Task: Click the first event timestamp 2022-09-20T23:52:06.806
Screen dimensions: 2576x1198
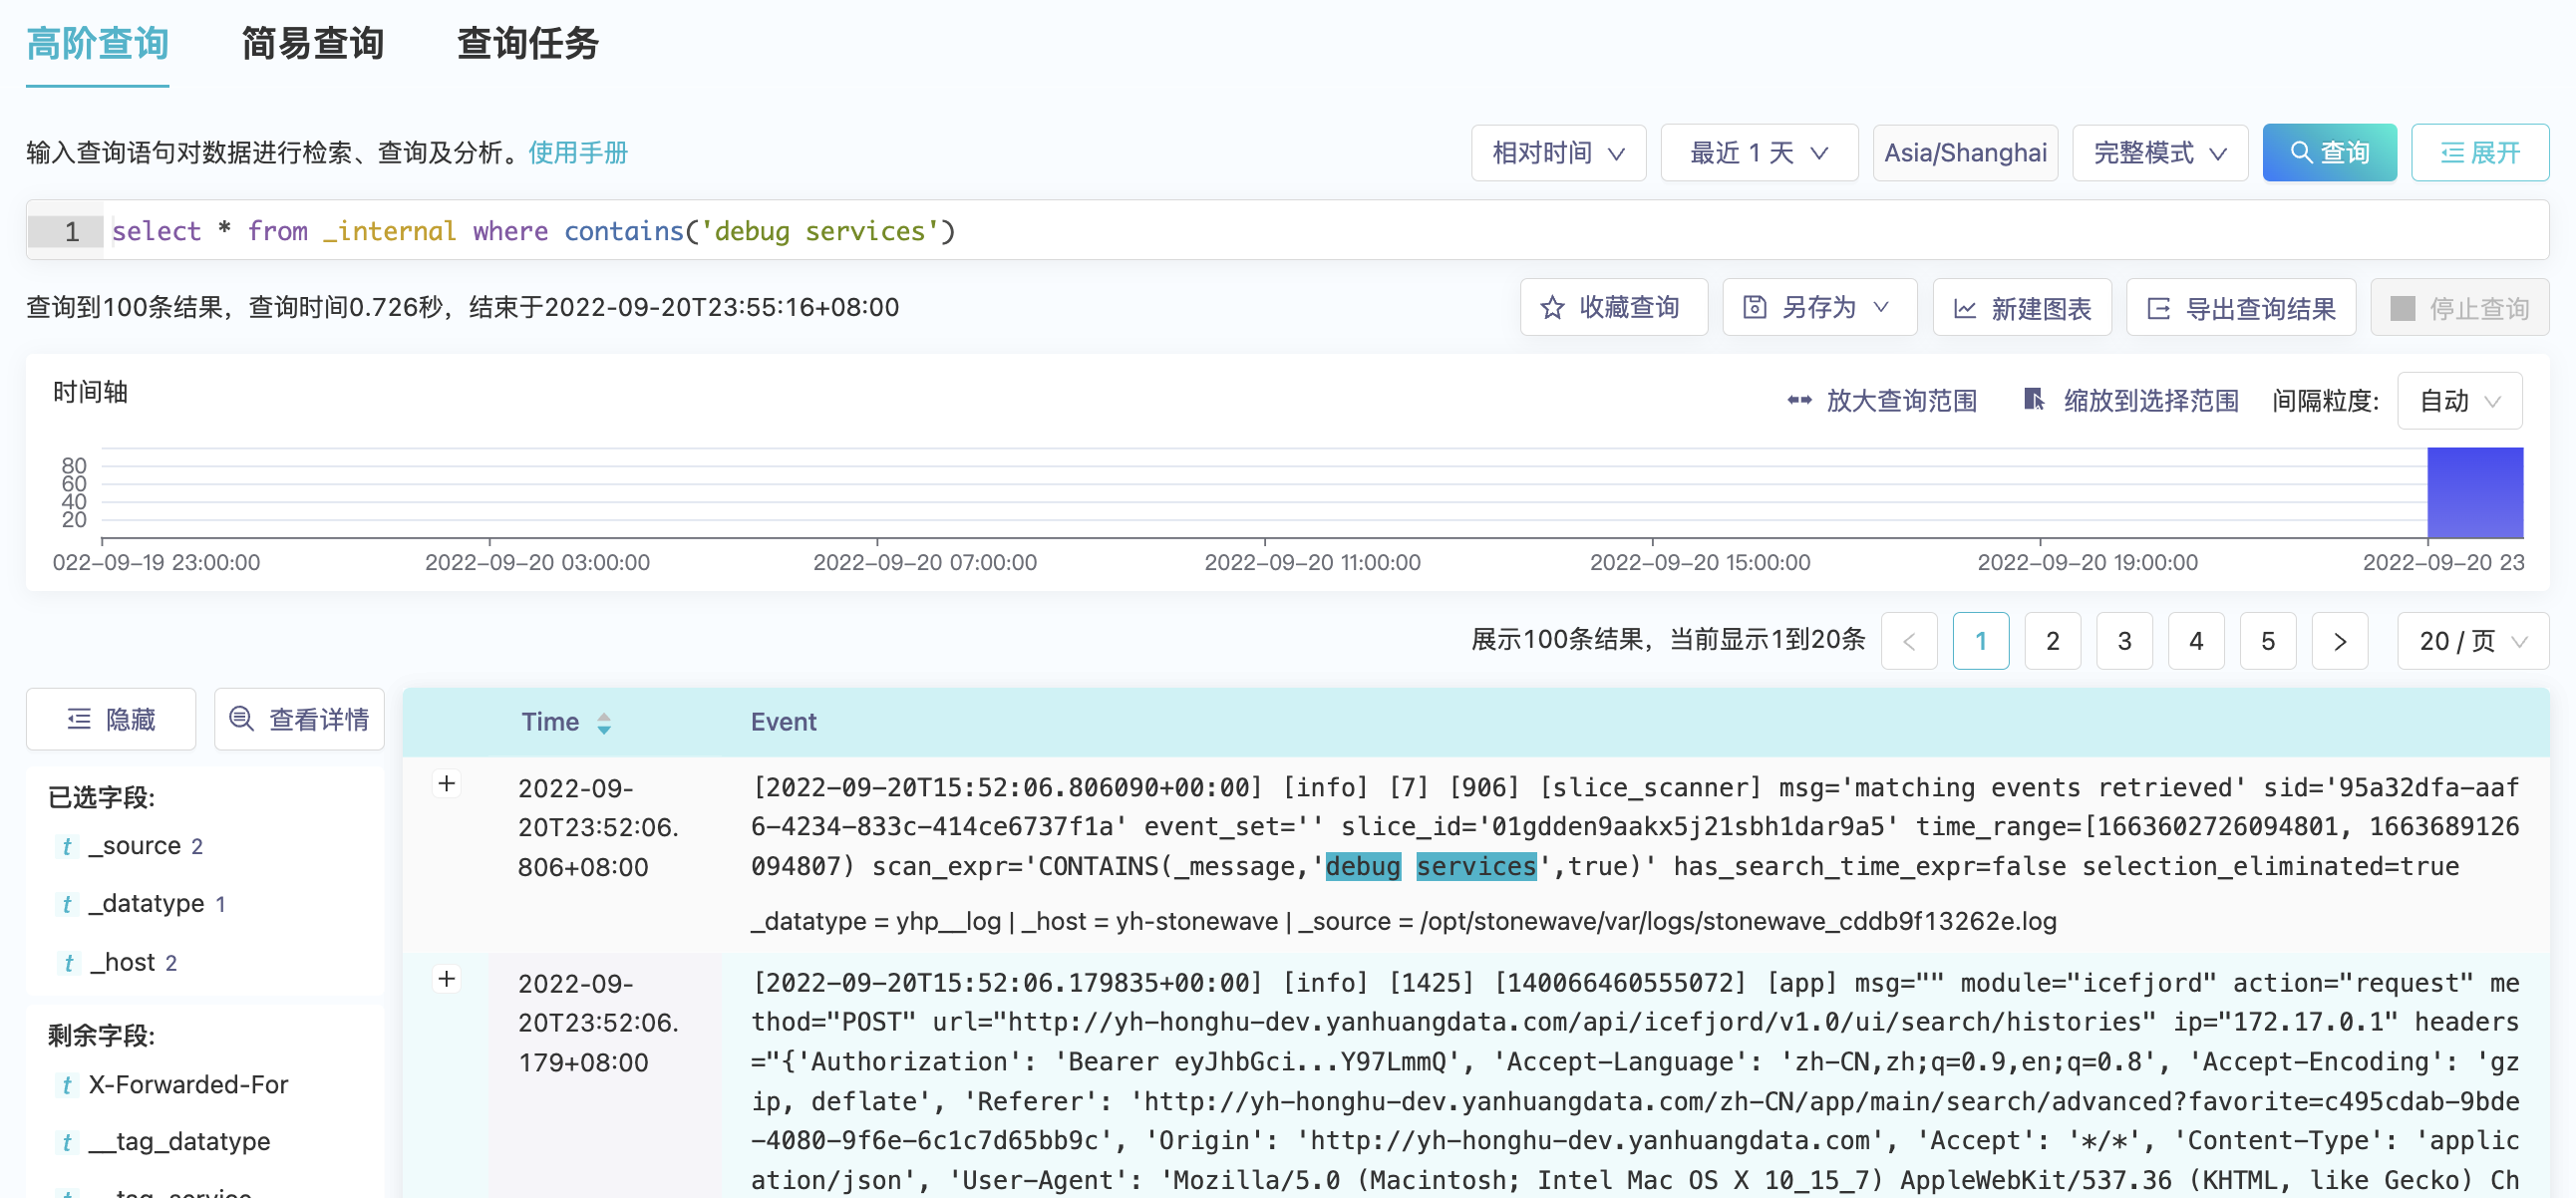Action: [x=598, y=827]
